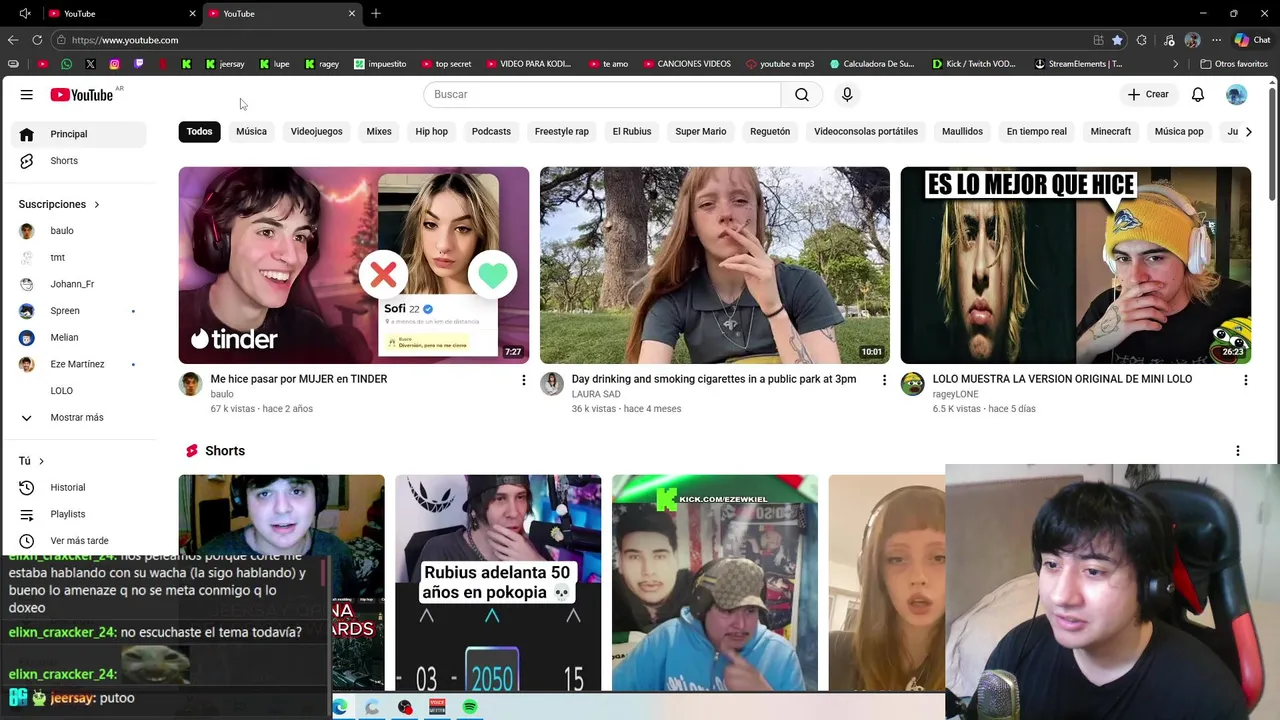Viewport: 1280px width, 720px height.
Task: Open the notifications bell
Action: coord(1197,94)
